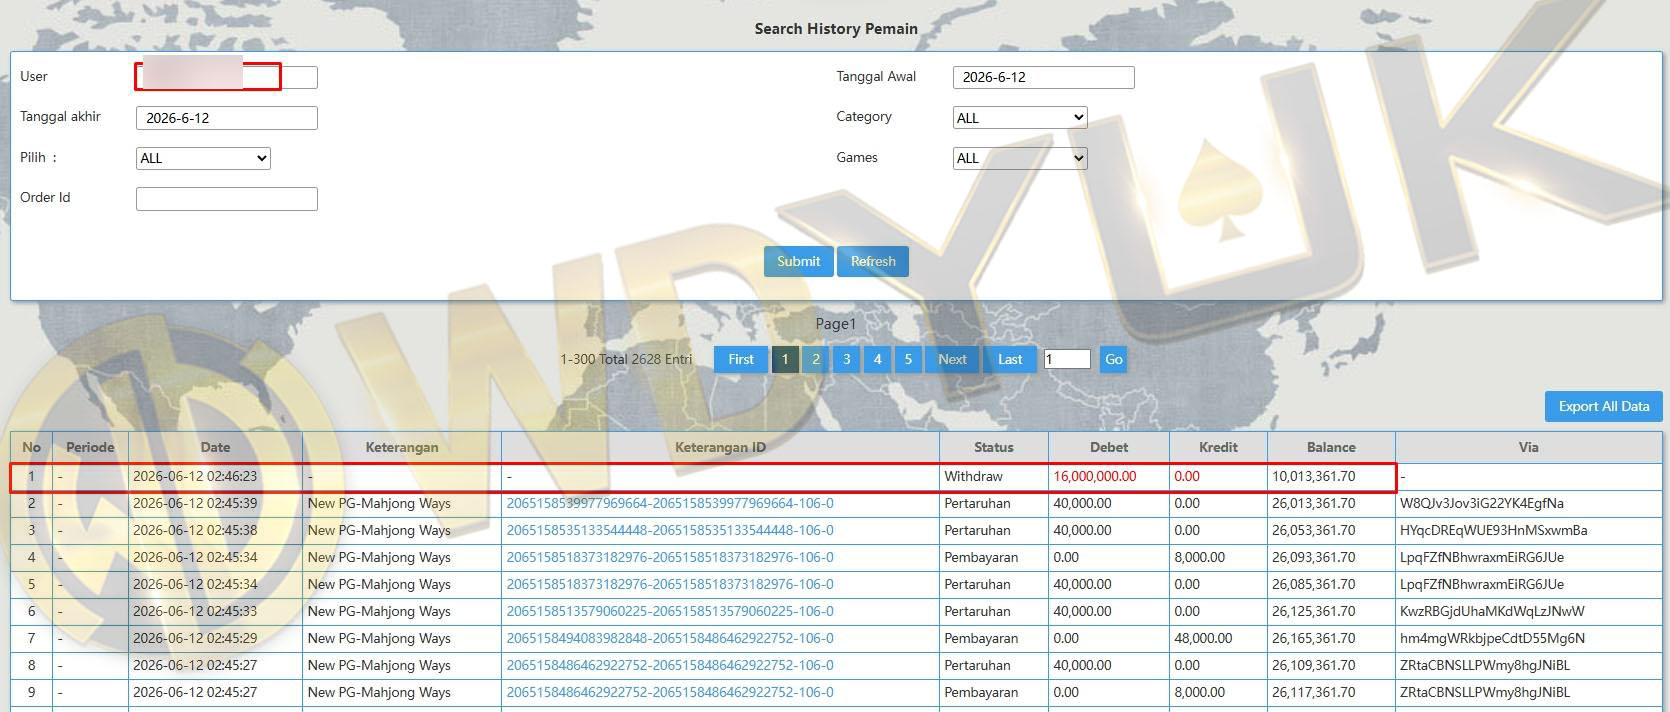Click balance value 26,013,361.70
The height and width of the screenshot is (712, 1670).
click(1313, 503)
